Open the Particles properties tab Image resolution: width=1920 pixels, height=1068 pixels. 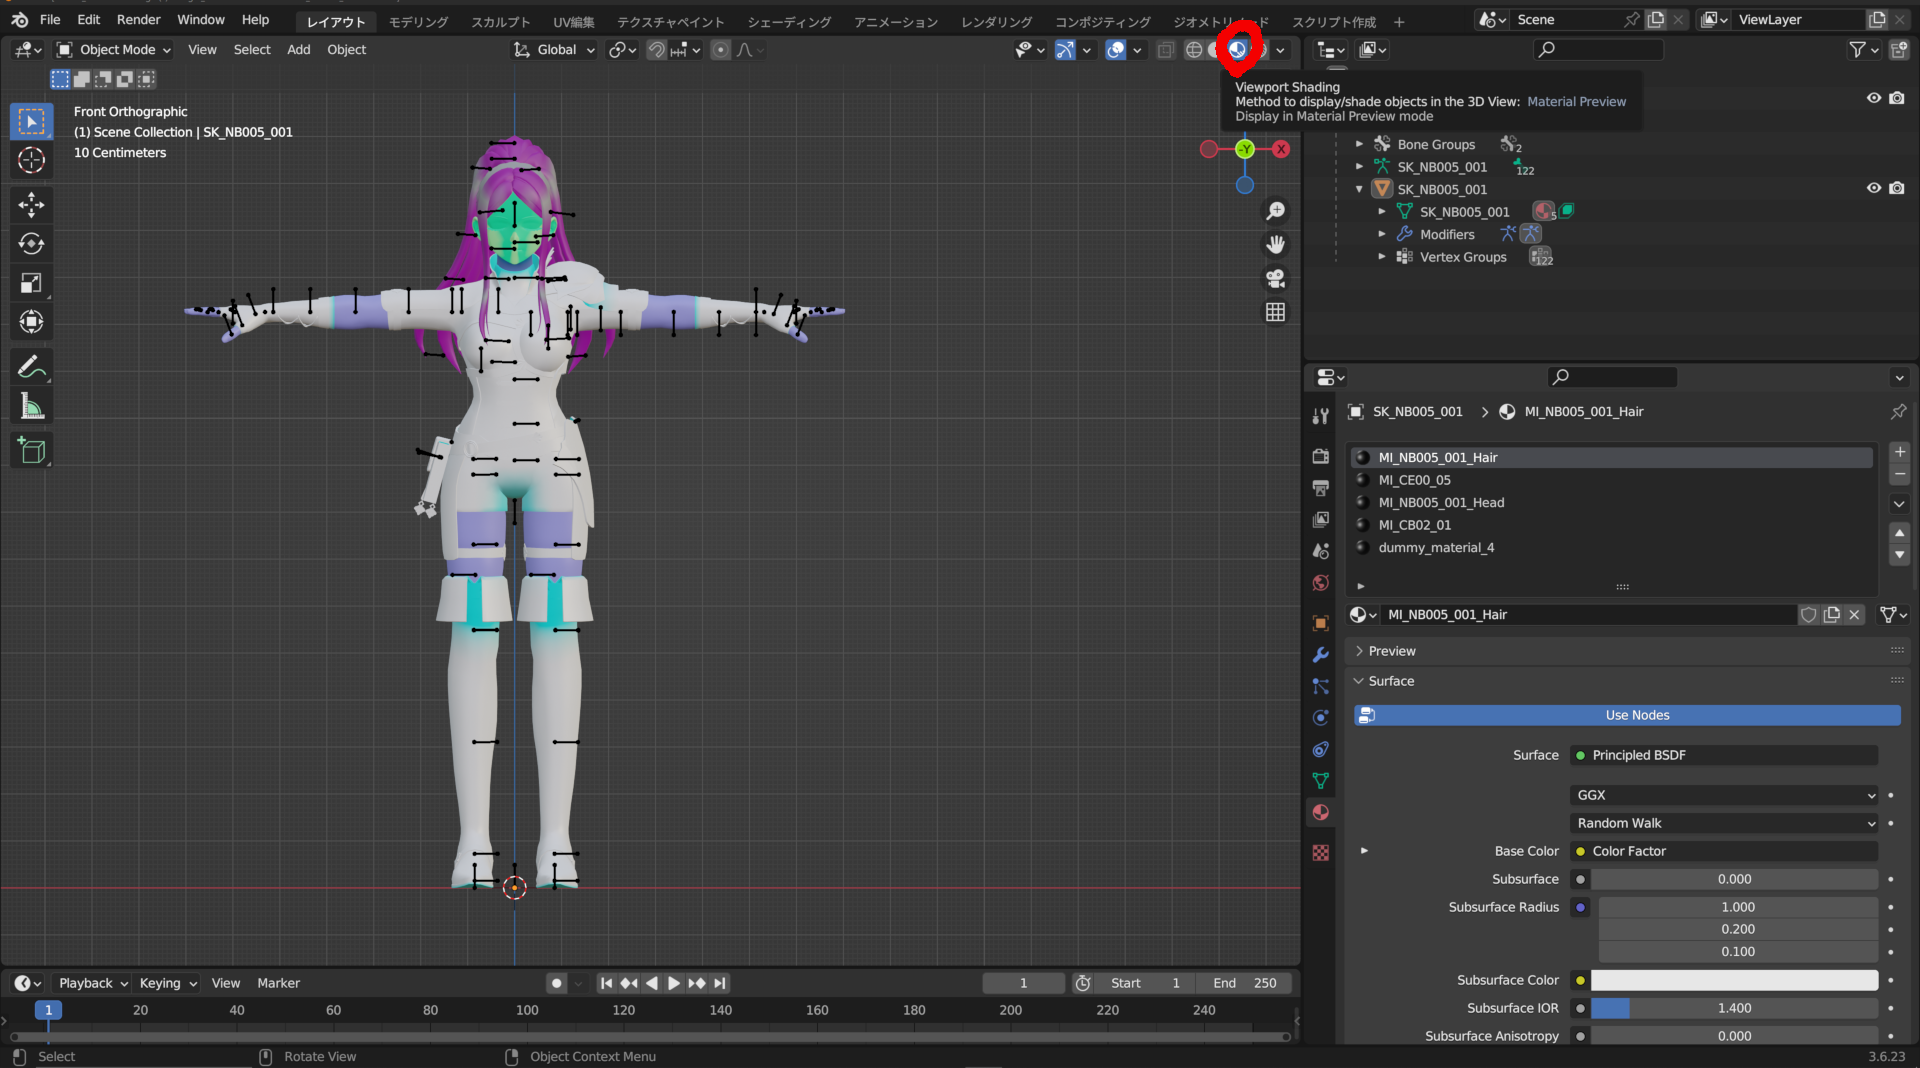[1321, 686]
